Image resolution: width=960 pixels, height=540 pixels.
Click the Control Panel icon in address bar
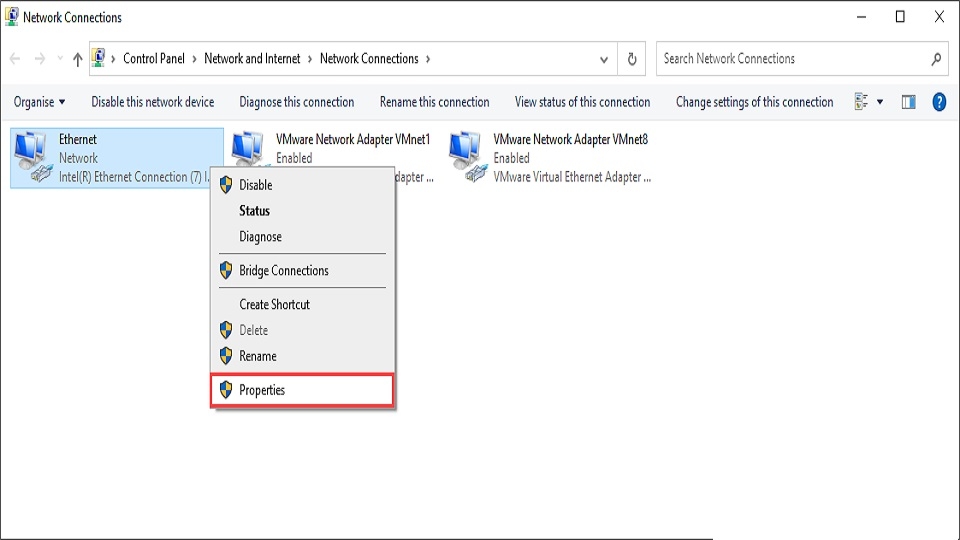tap(99, 58)
